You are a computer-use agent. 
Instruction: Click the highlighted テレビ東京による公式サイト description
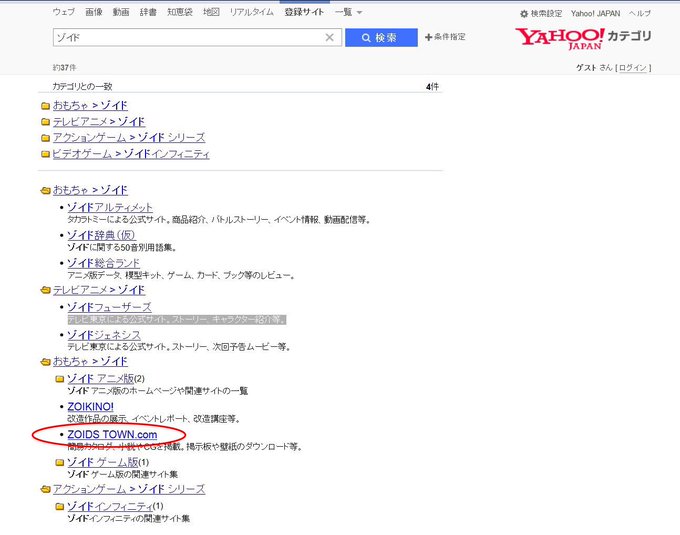[177, 320]
